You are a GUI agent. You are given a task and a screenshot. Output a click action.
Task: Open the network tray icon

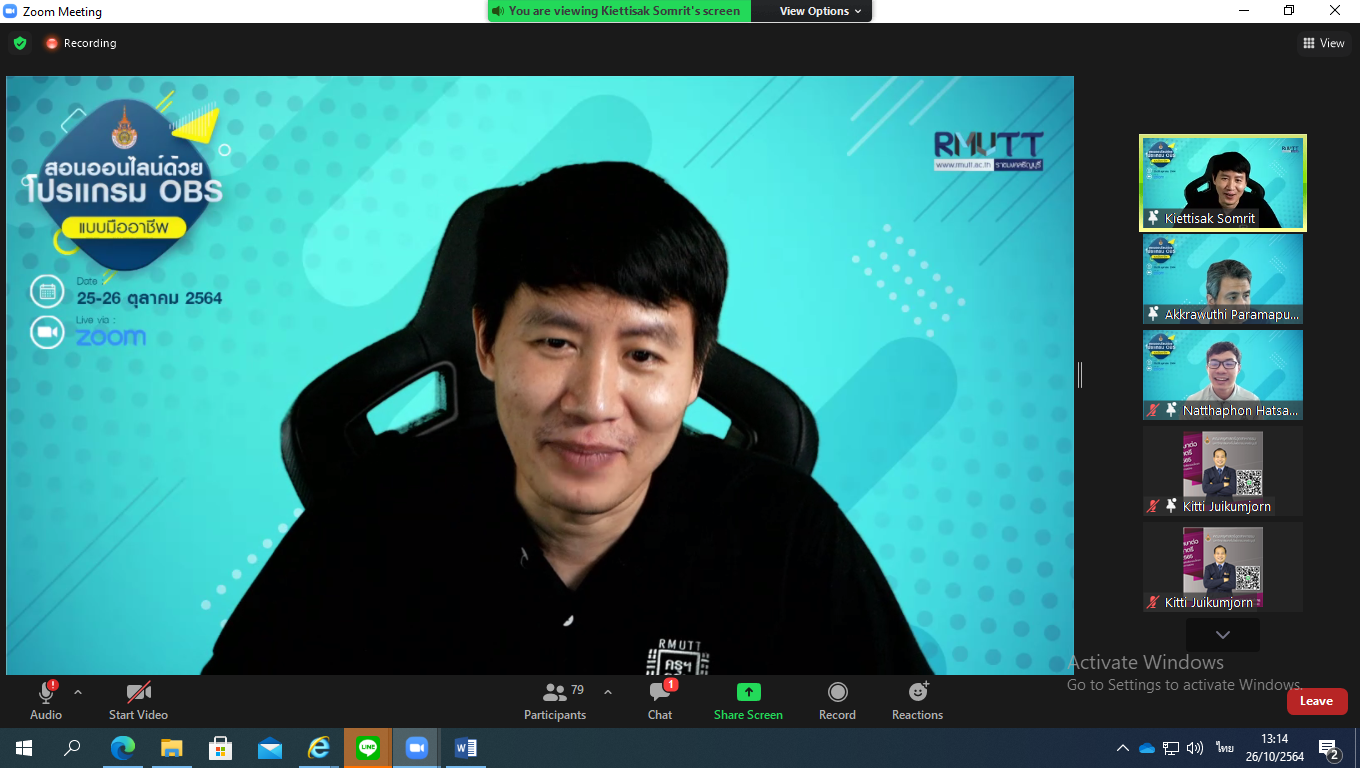[1171, 748]
